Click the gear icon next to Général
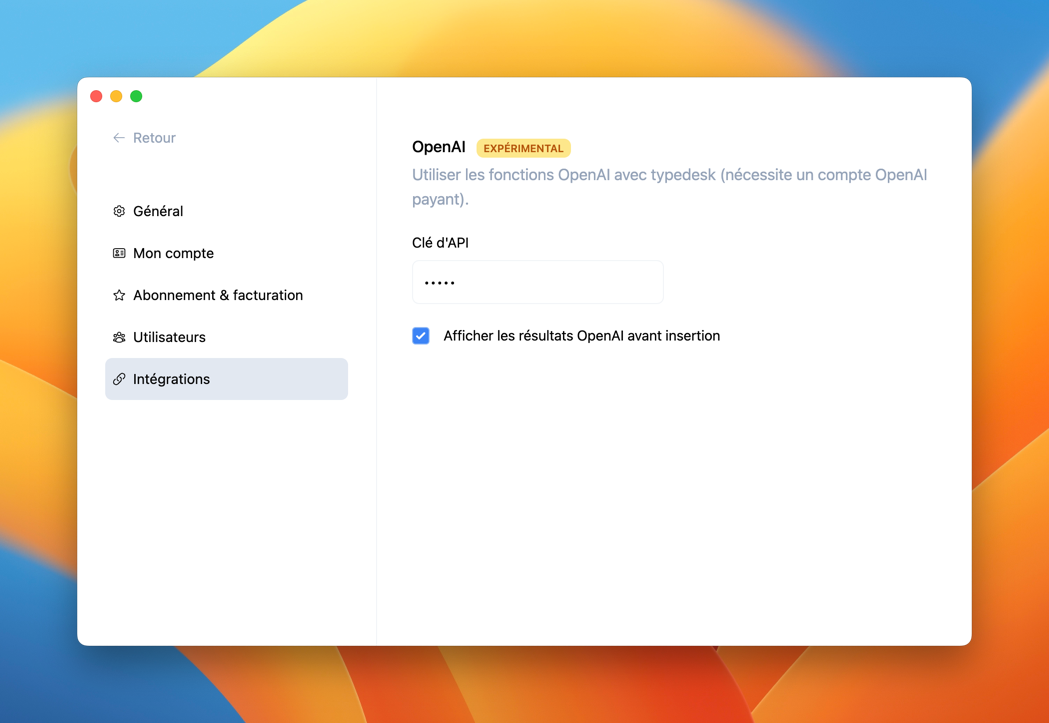This screenshot has width=1049, height=723. (x=119, y=211)
